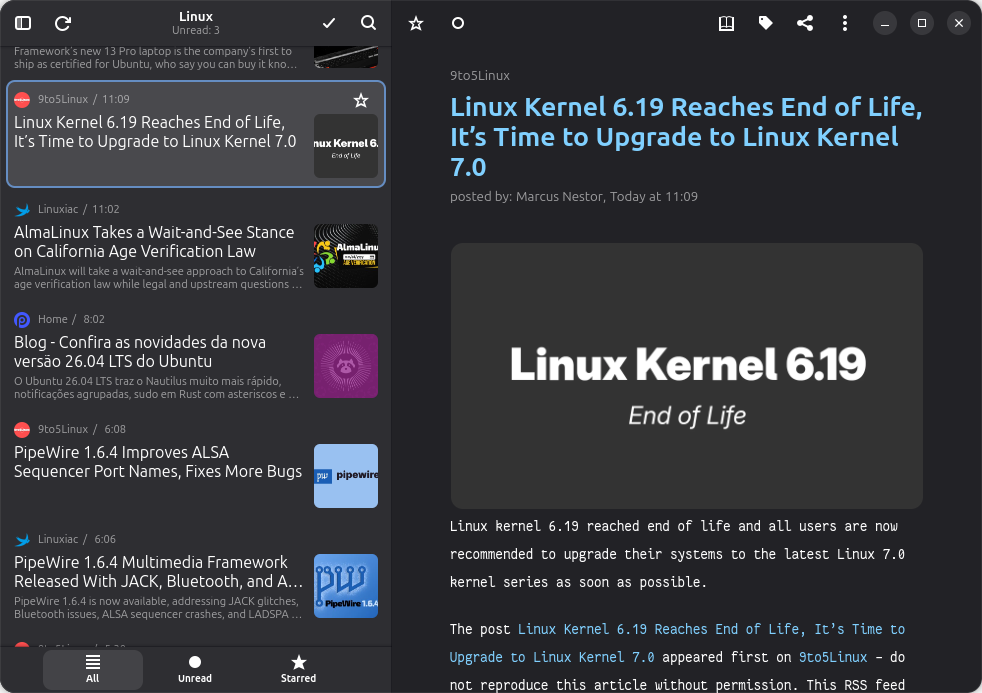The image size is (982, 693).
Task: Toggle read status circle in header
Action: click(x=458, y=23)
